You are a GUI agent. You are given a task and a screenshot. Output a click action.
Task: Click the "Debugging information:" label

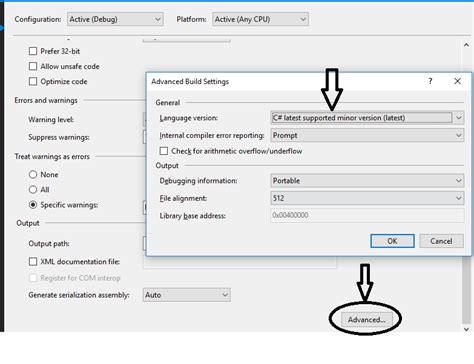pos(198,181)
